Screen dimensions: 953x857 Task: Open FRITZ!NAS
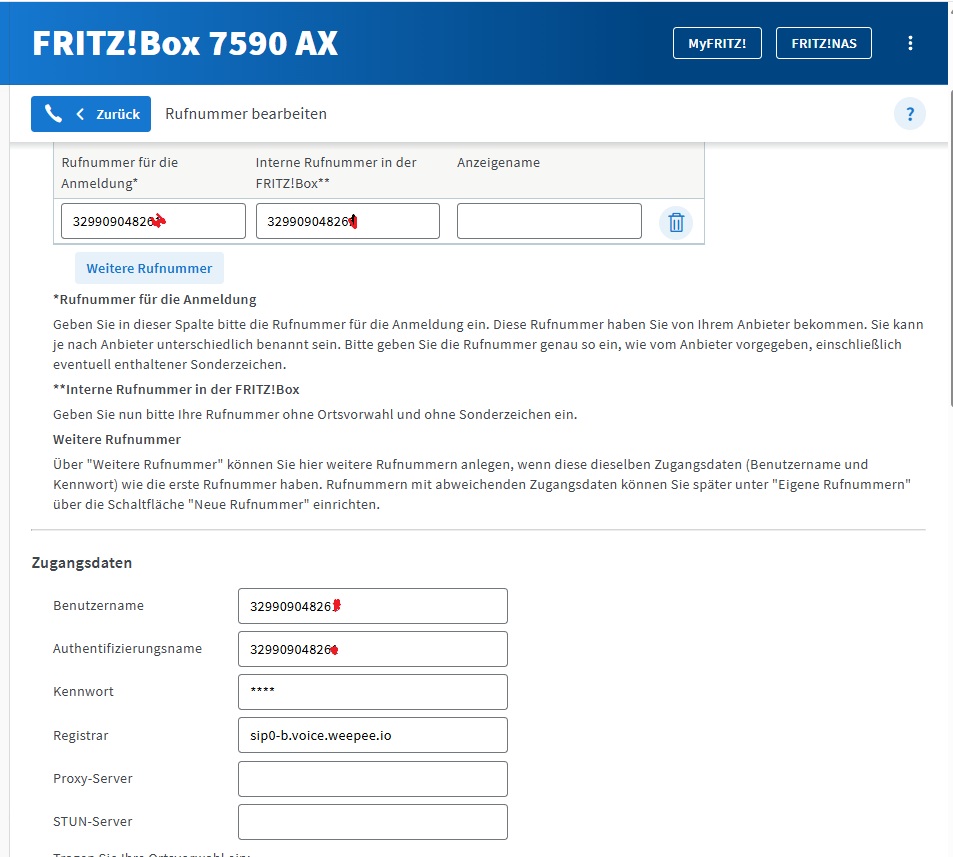(x=824, y=43)
